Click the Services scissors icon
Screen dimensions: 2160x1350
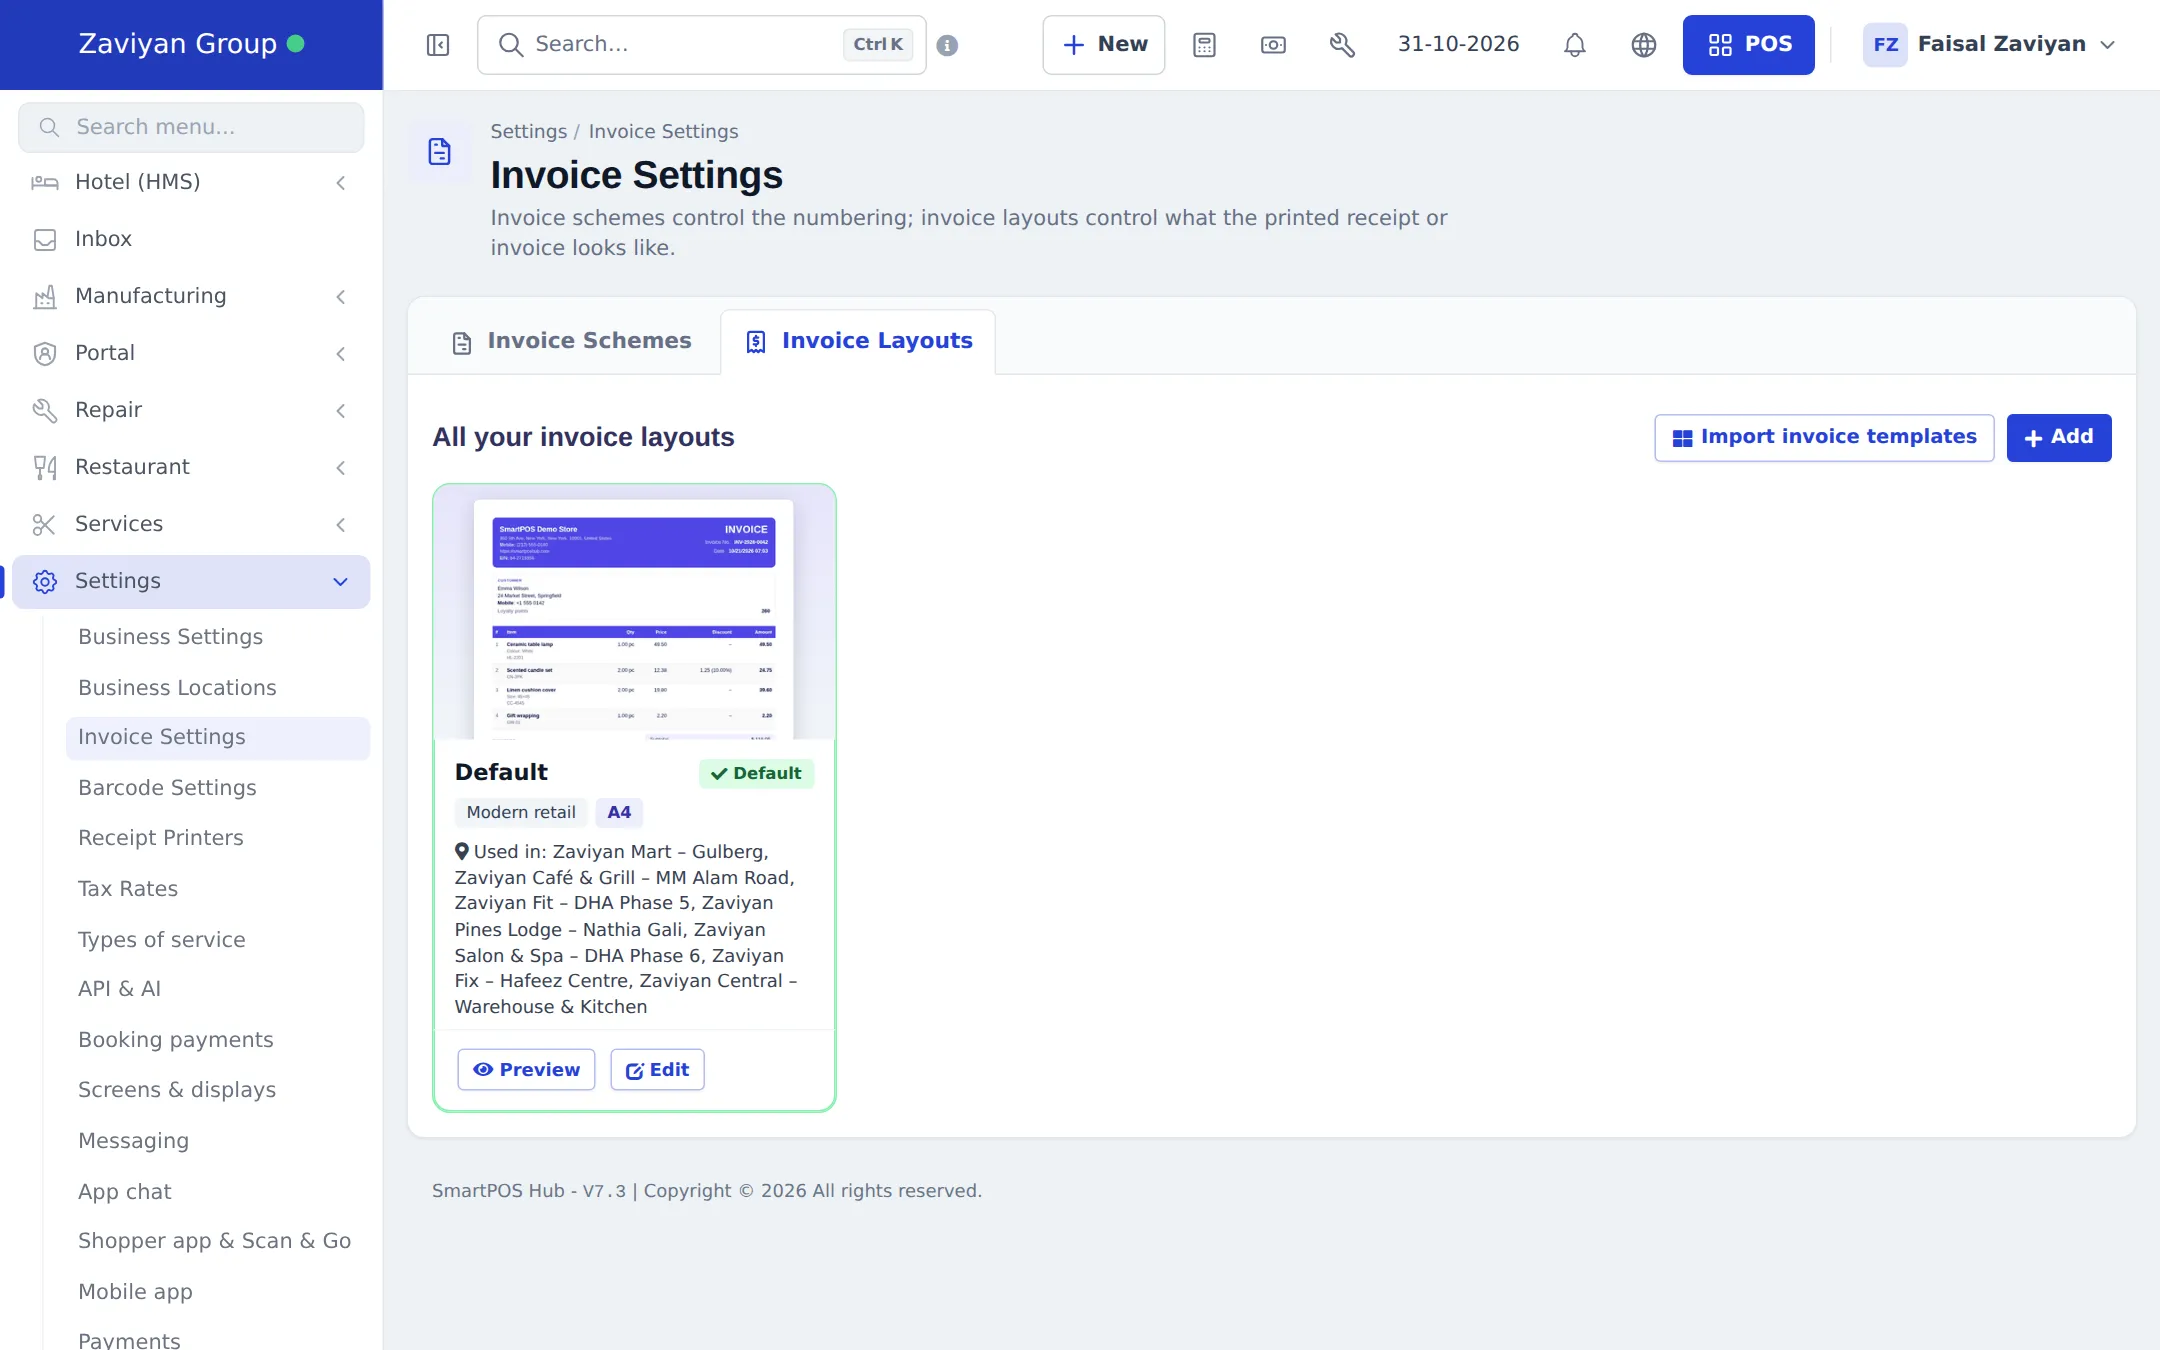pyautogui.click(x=45, y=524)
